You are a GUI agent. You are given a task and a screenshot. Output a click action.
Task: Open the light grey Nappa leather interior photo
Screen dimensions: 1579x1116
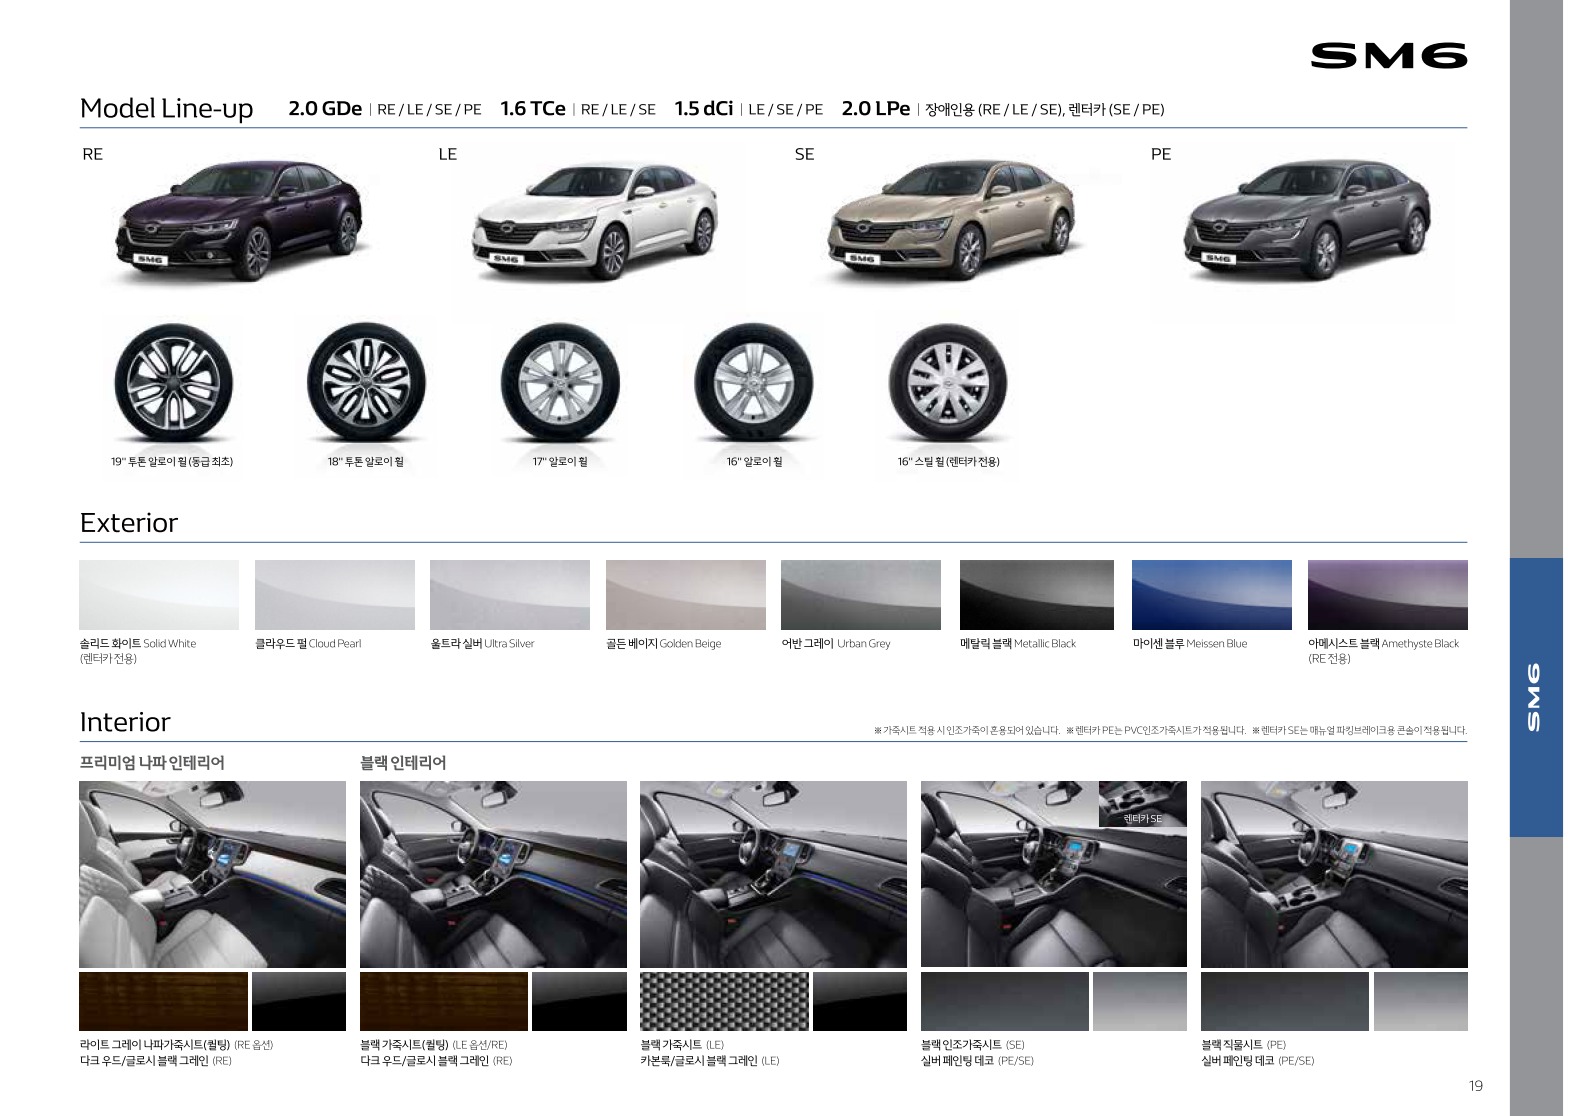tap(212, 874)
